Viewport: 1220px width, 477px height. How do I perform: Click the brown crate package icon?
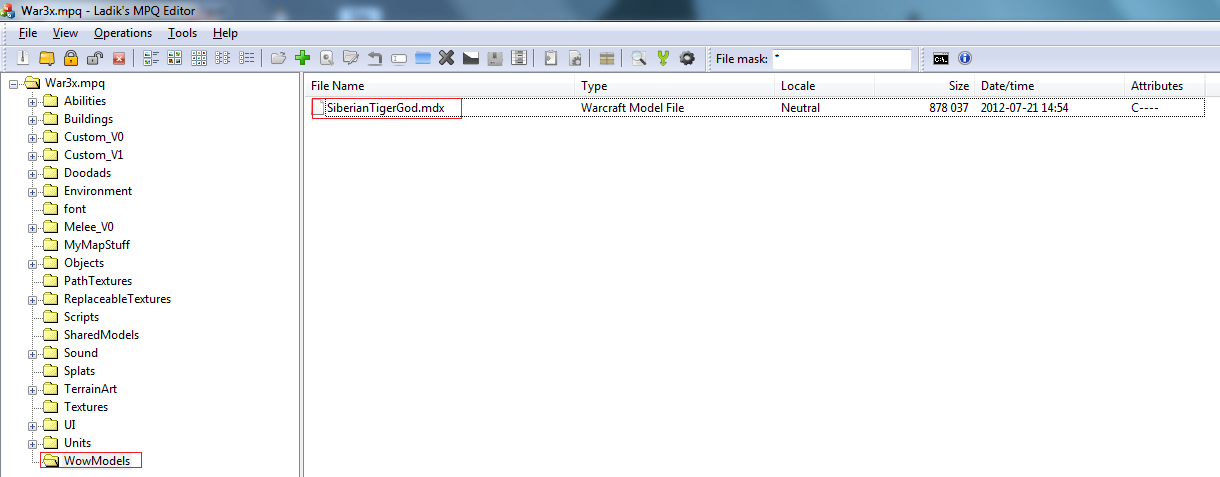point(607,59)
